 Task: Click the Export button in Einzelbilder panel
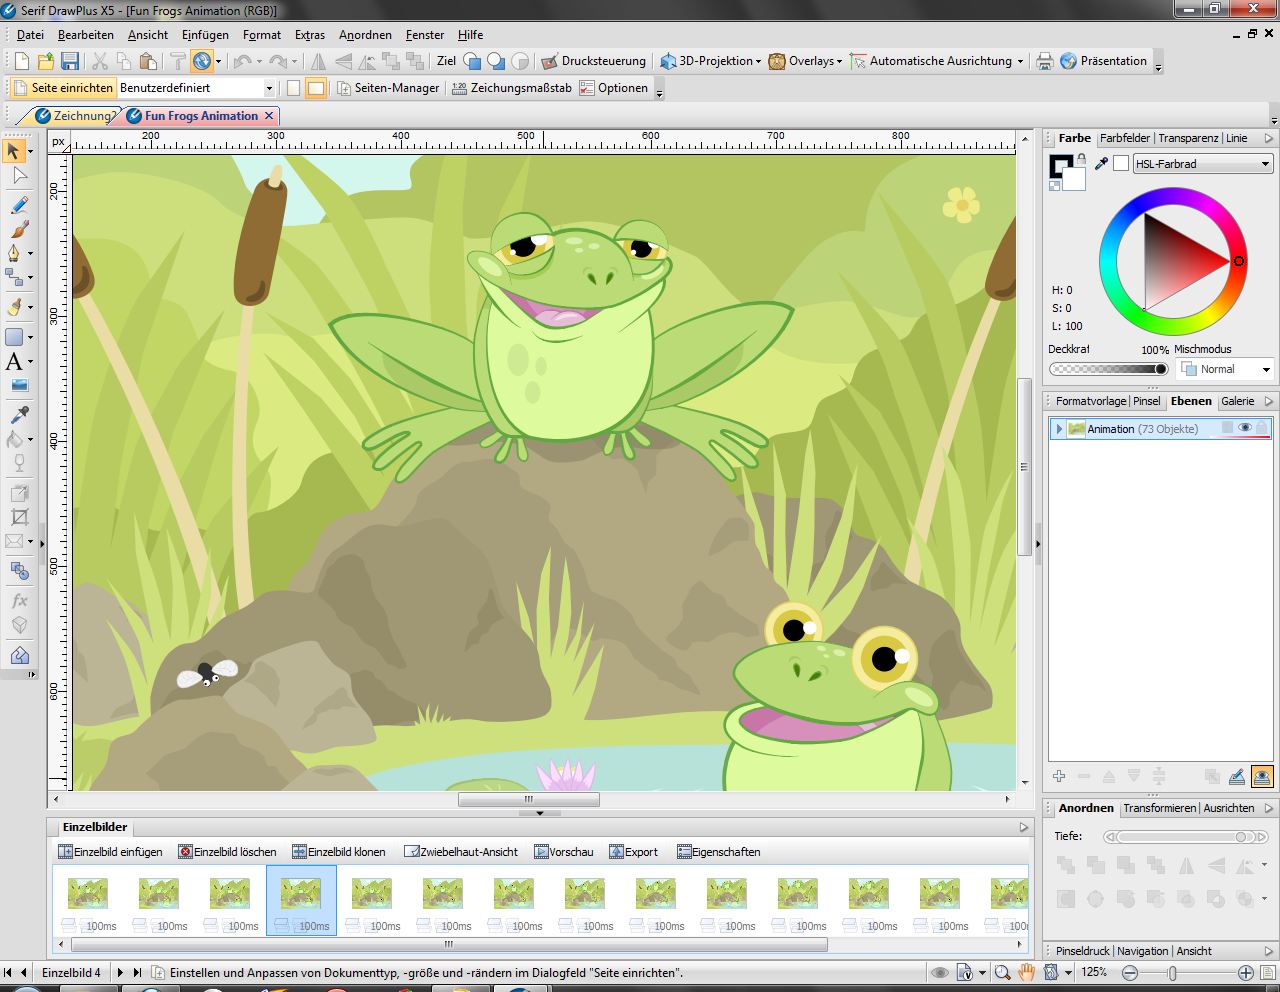pyautogui.click(x=633, y=852)
